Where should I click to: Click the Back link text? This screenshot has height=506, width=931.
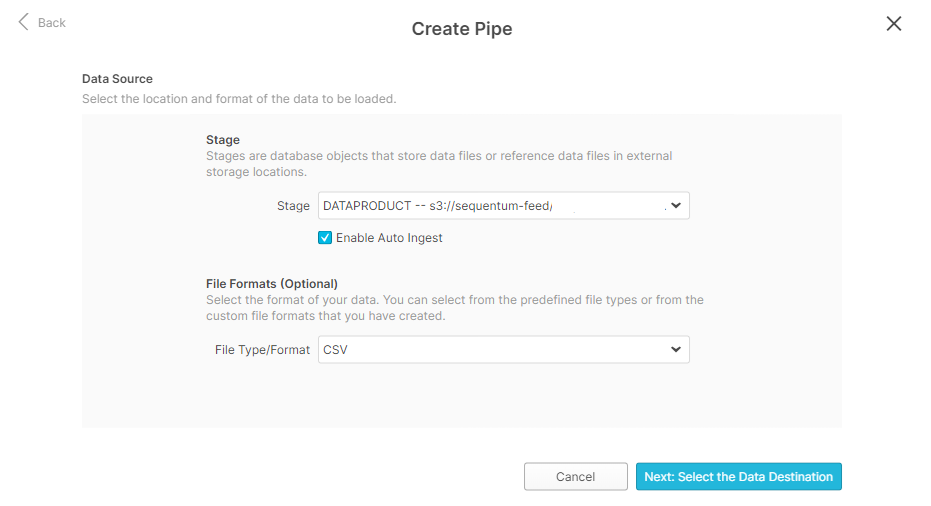tap(51, 23)
